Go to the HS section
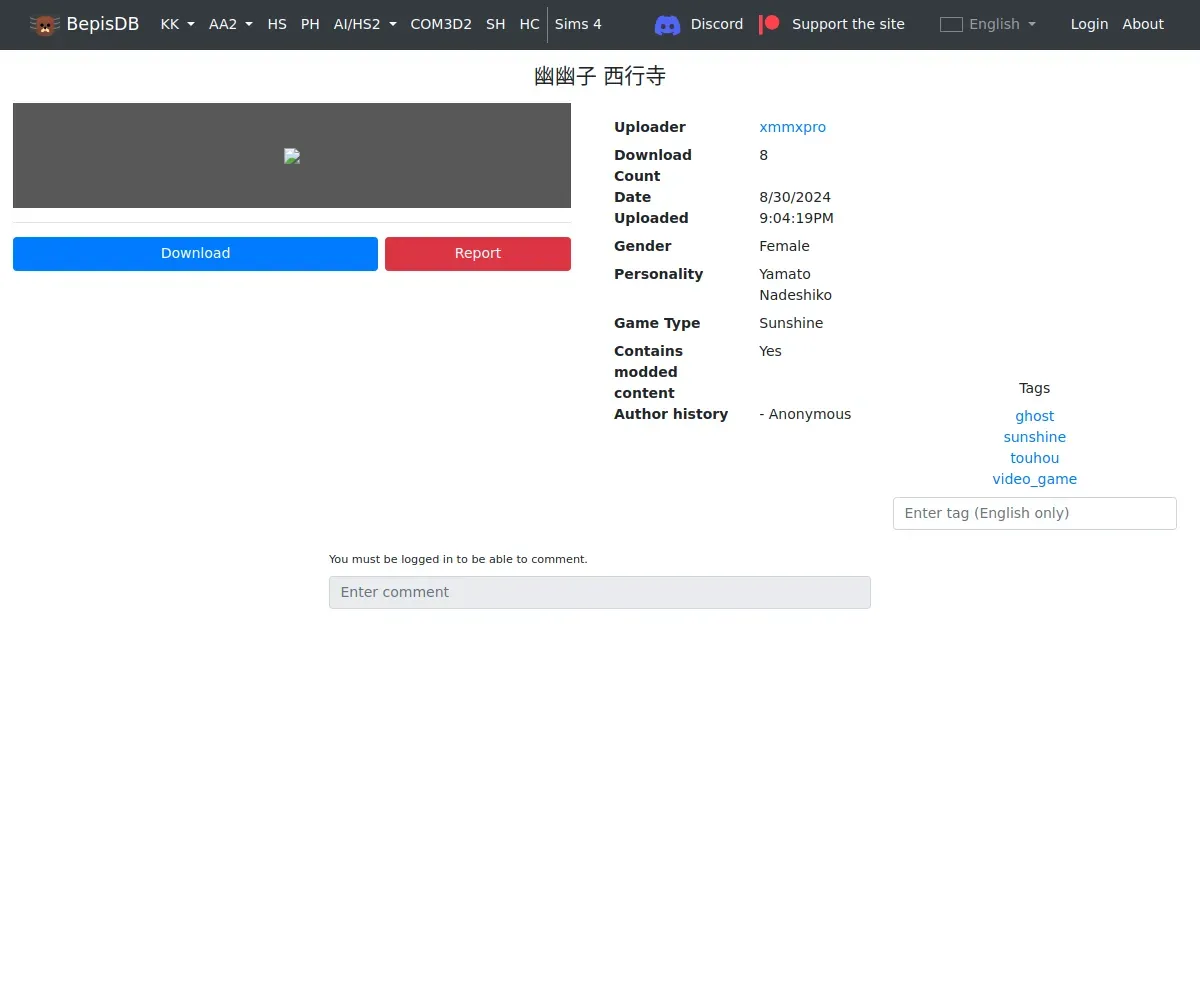 point(277,24)
